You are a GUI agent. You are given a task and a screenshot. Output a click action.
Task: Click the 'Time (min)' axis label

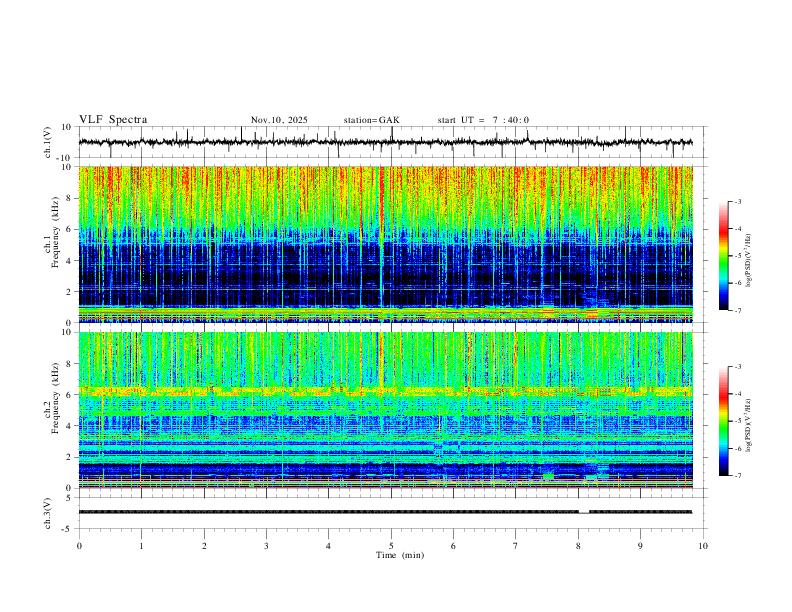(x=400, y=555)
